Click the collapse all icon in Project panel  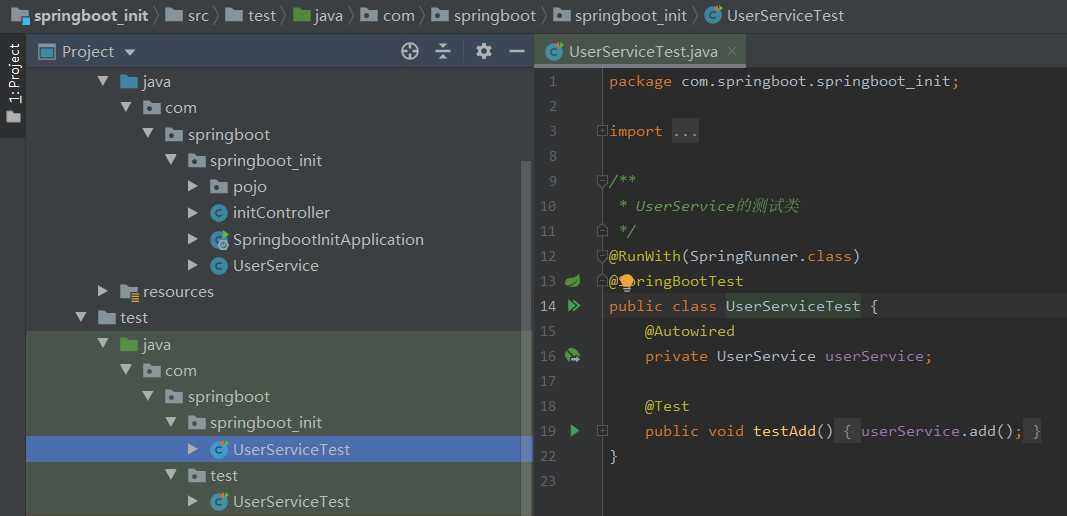point(444,51)
